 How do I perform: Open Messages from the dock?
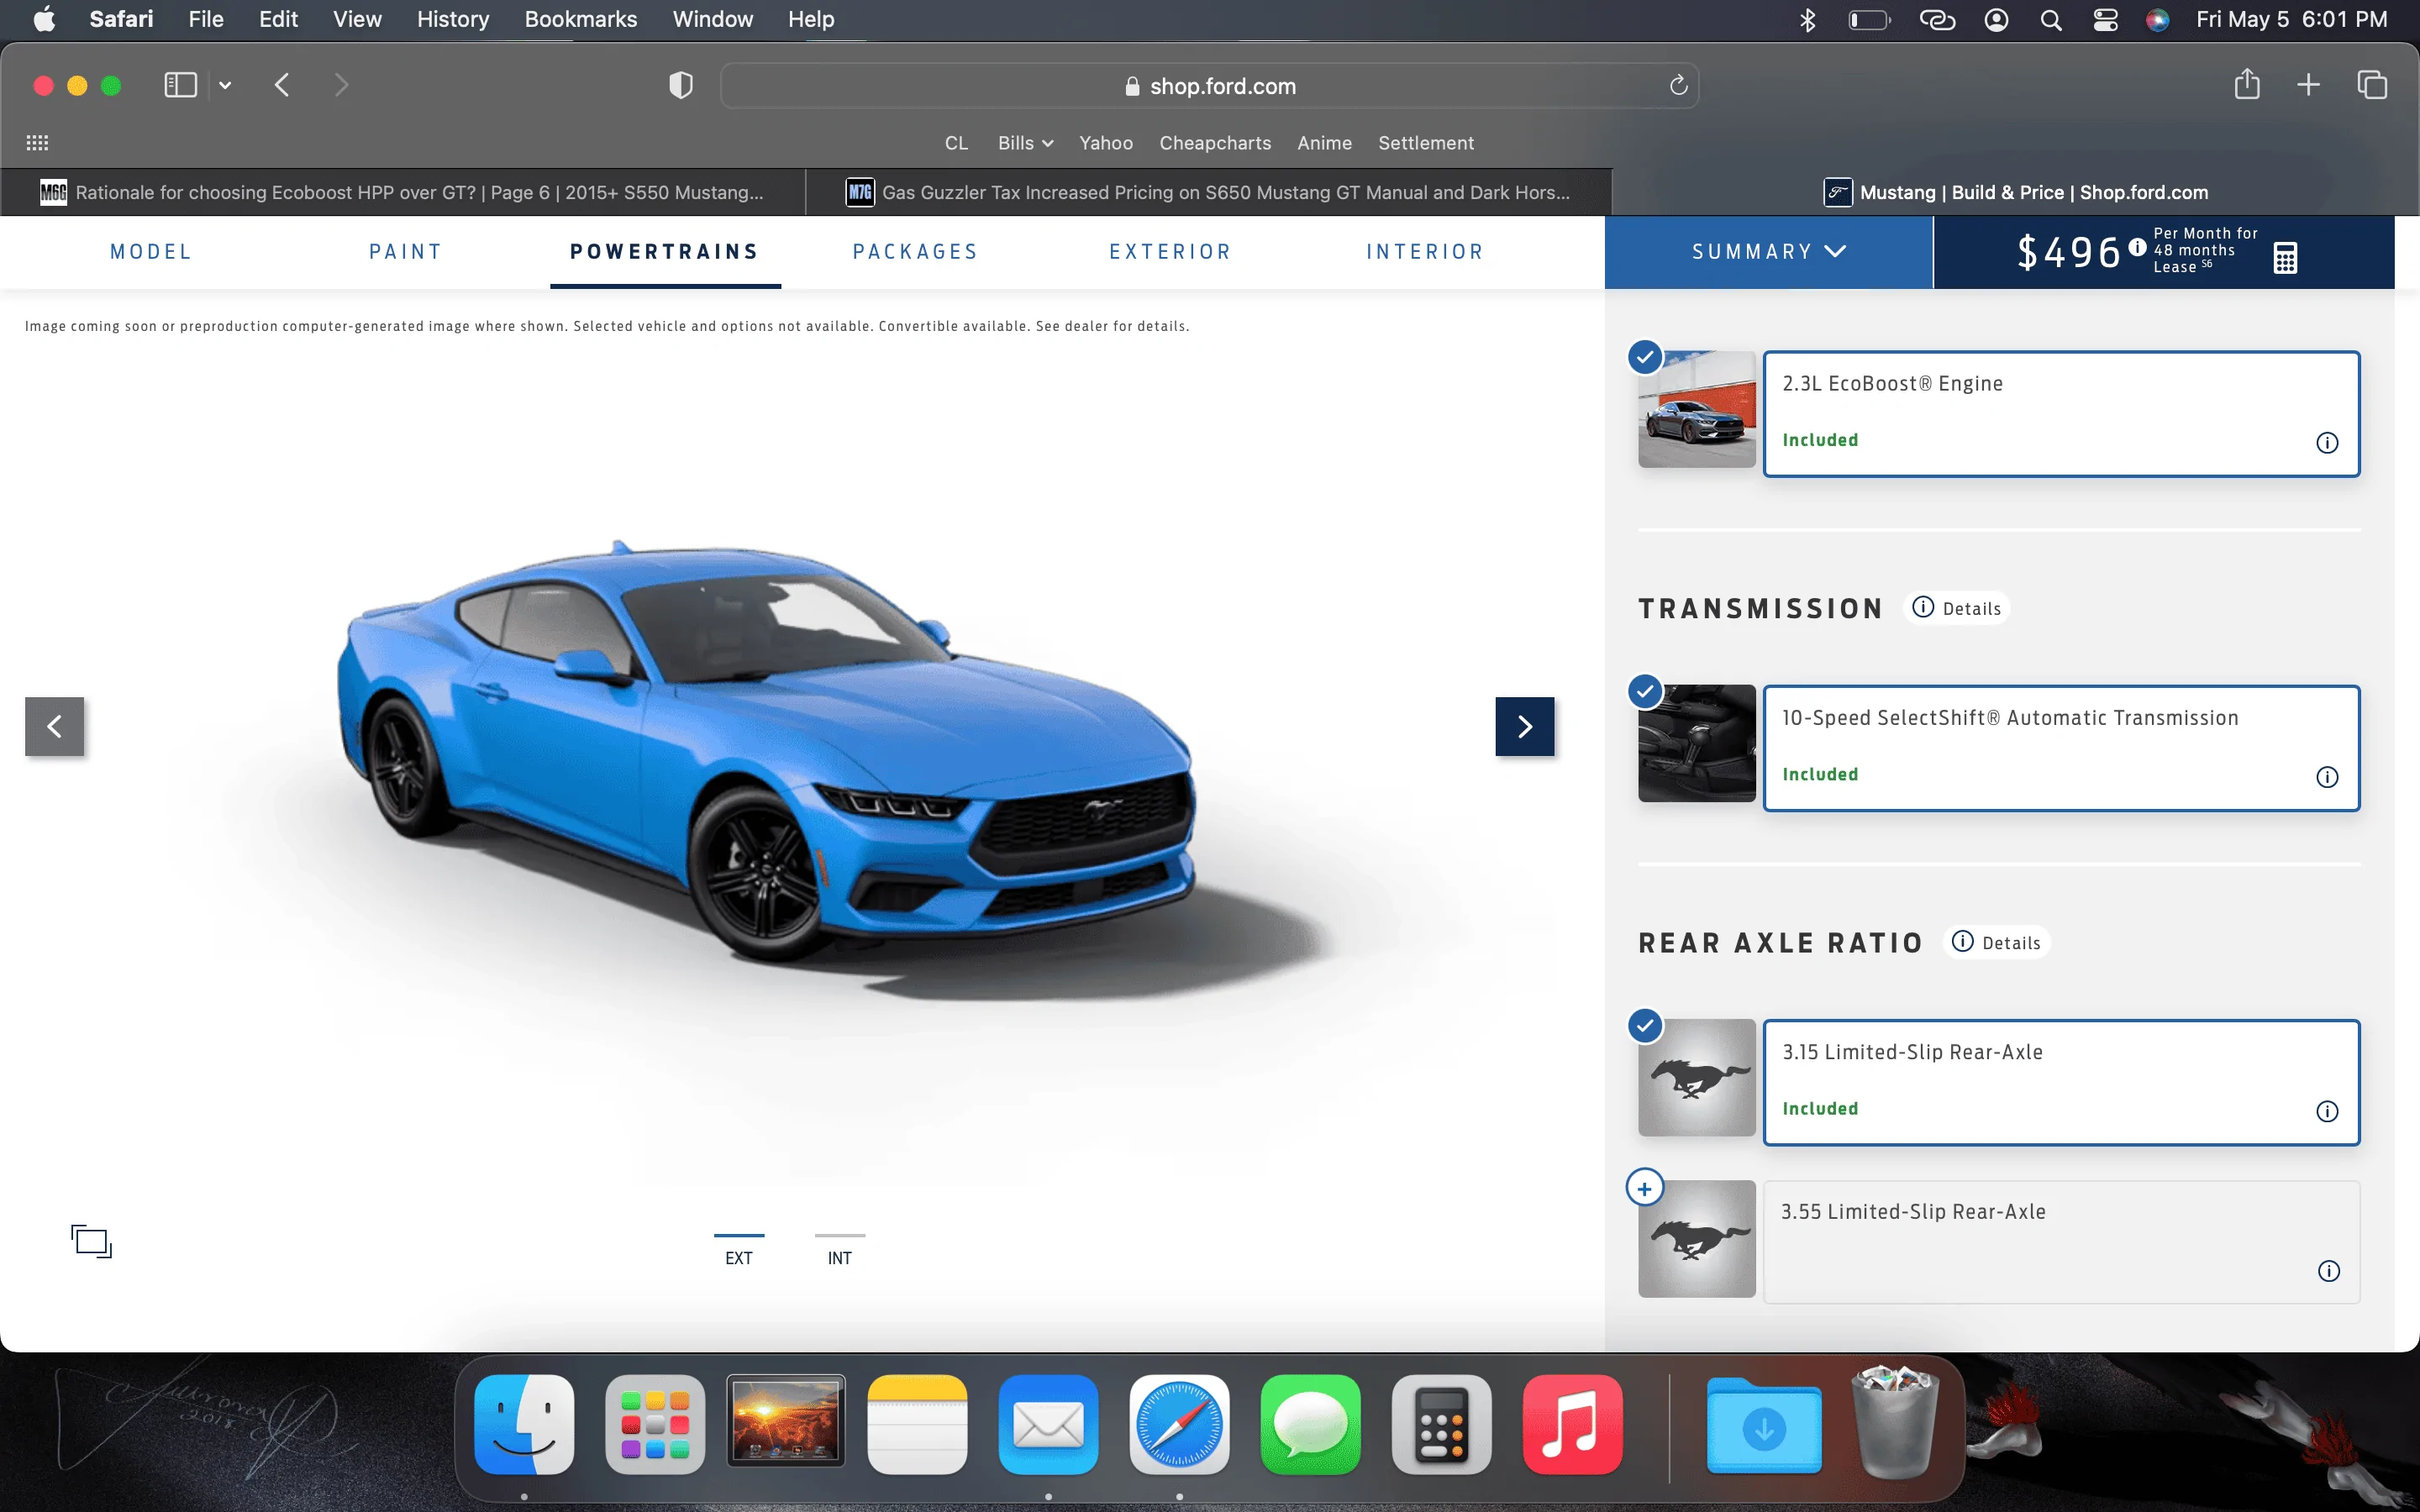1310,1423
